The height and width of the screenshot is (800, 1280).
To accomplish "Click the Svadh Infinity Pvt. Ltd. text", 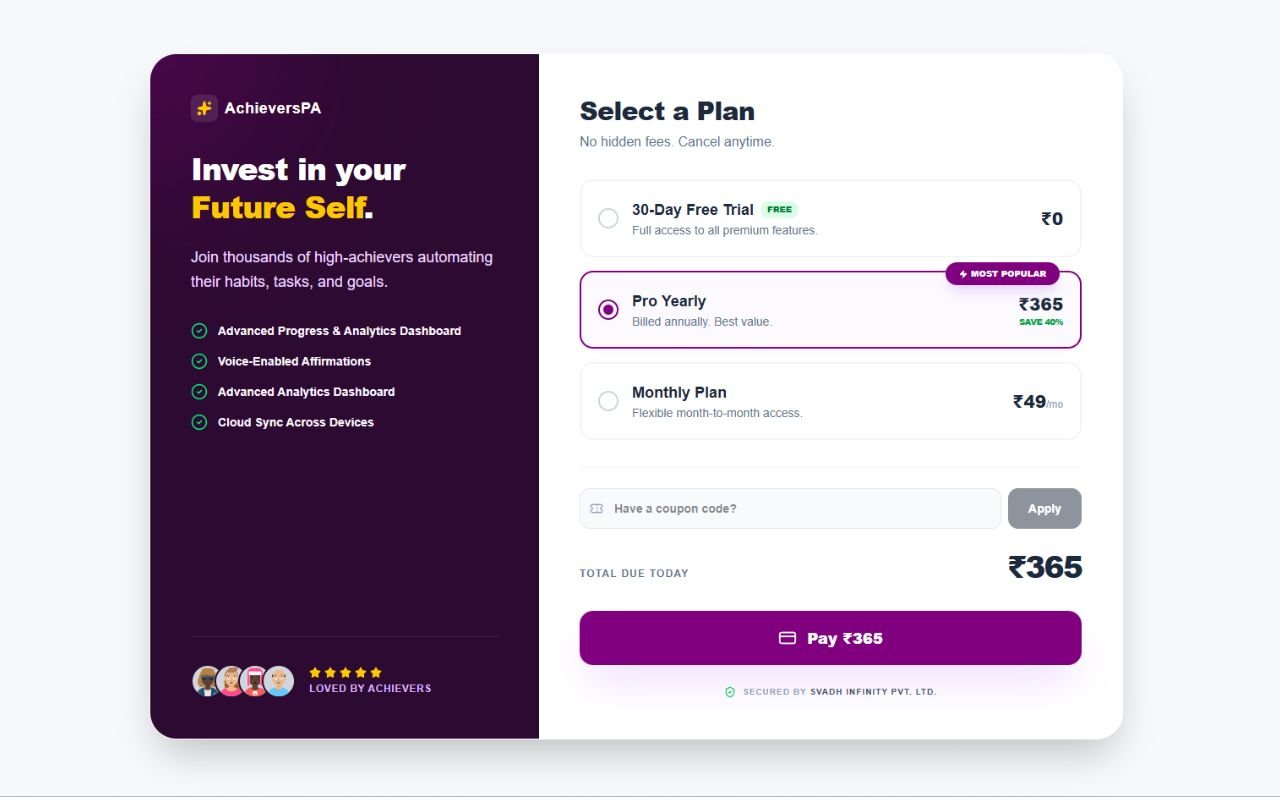I will click(873, 692).
